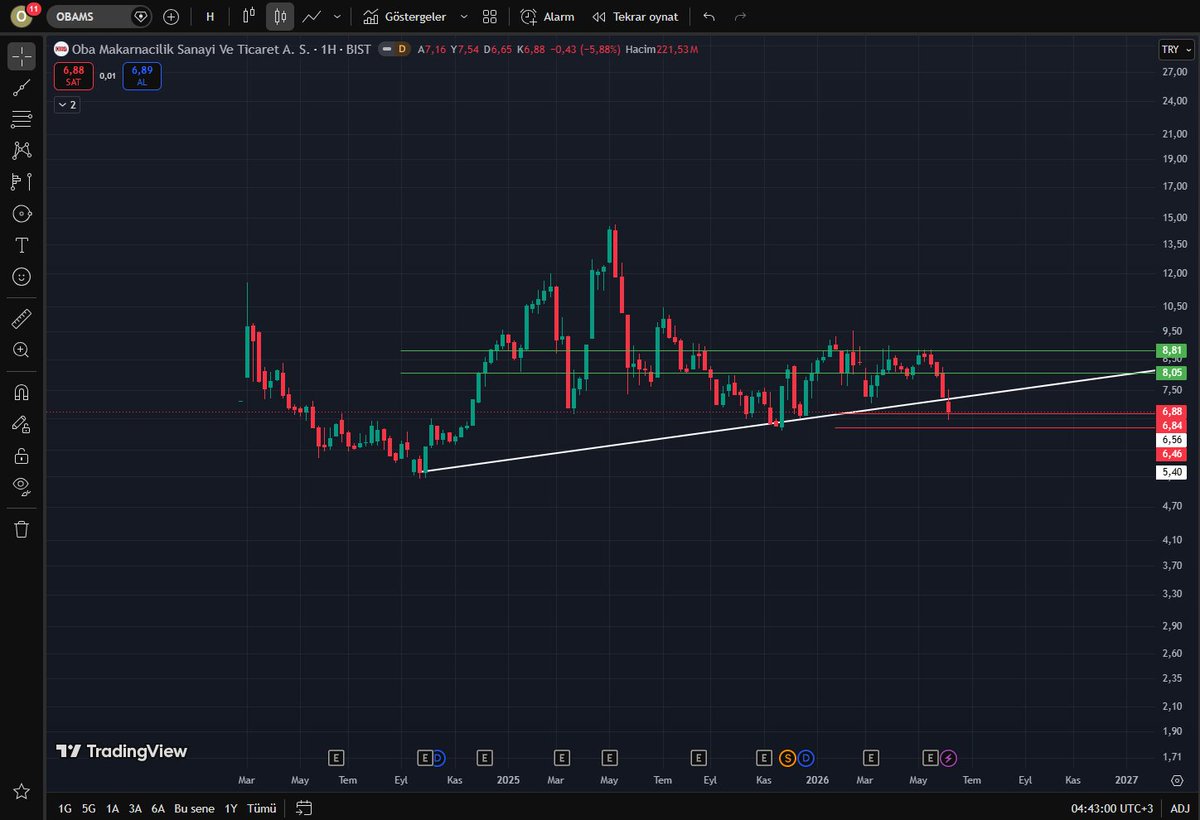Select the Bu sene time range
1200x820 pixels.
click(194, 808)
